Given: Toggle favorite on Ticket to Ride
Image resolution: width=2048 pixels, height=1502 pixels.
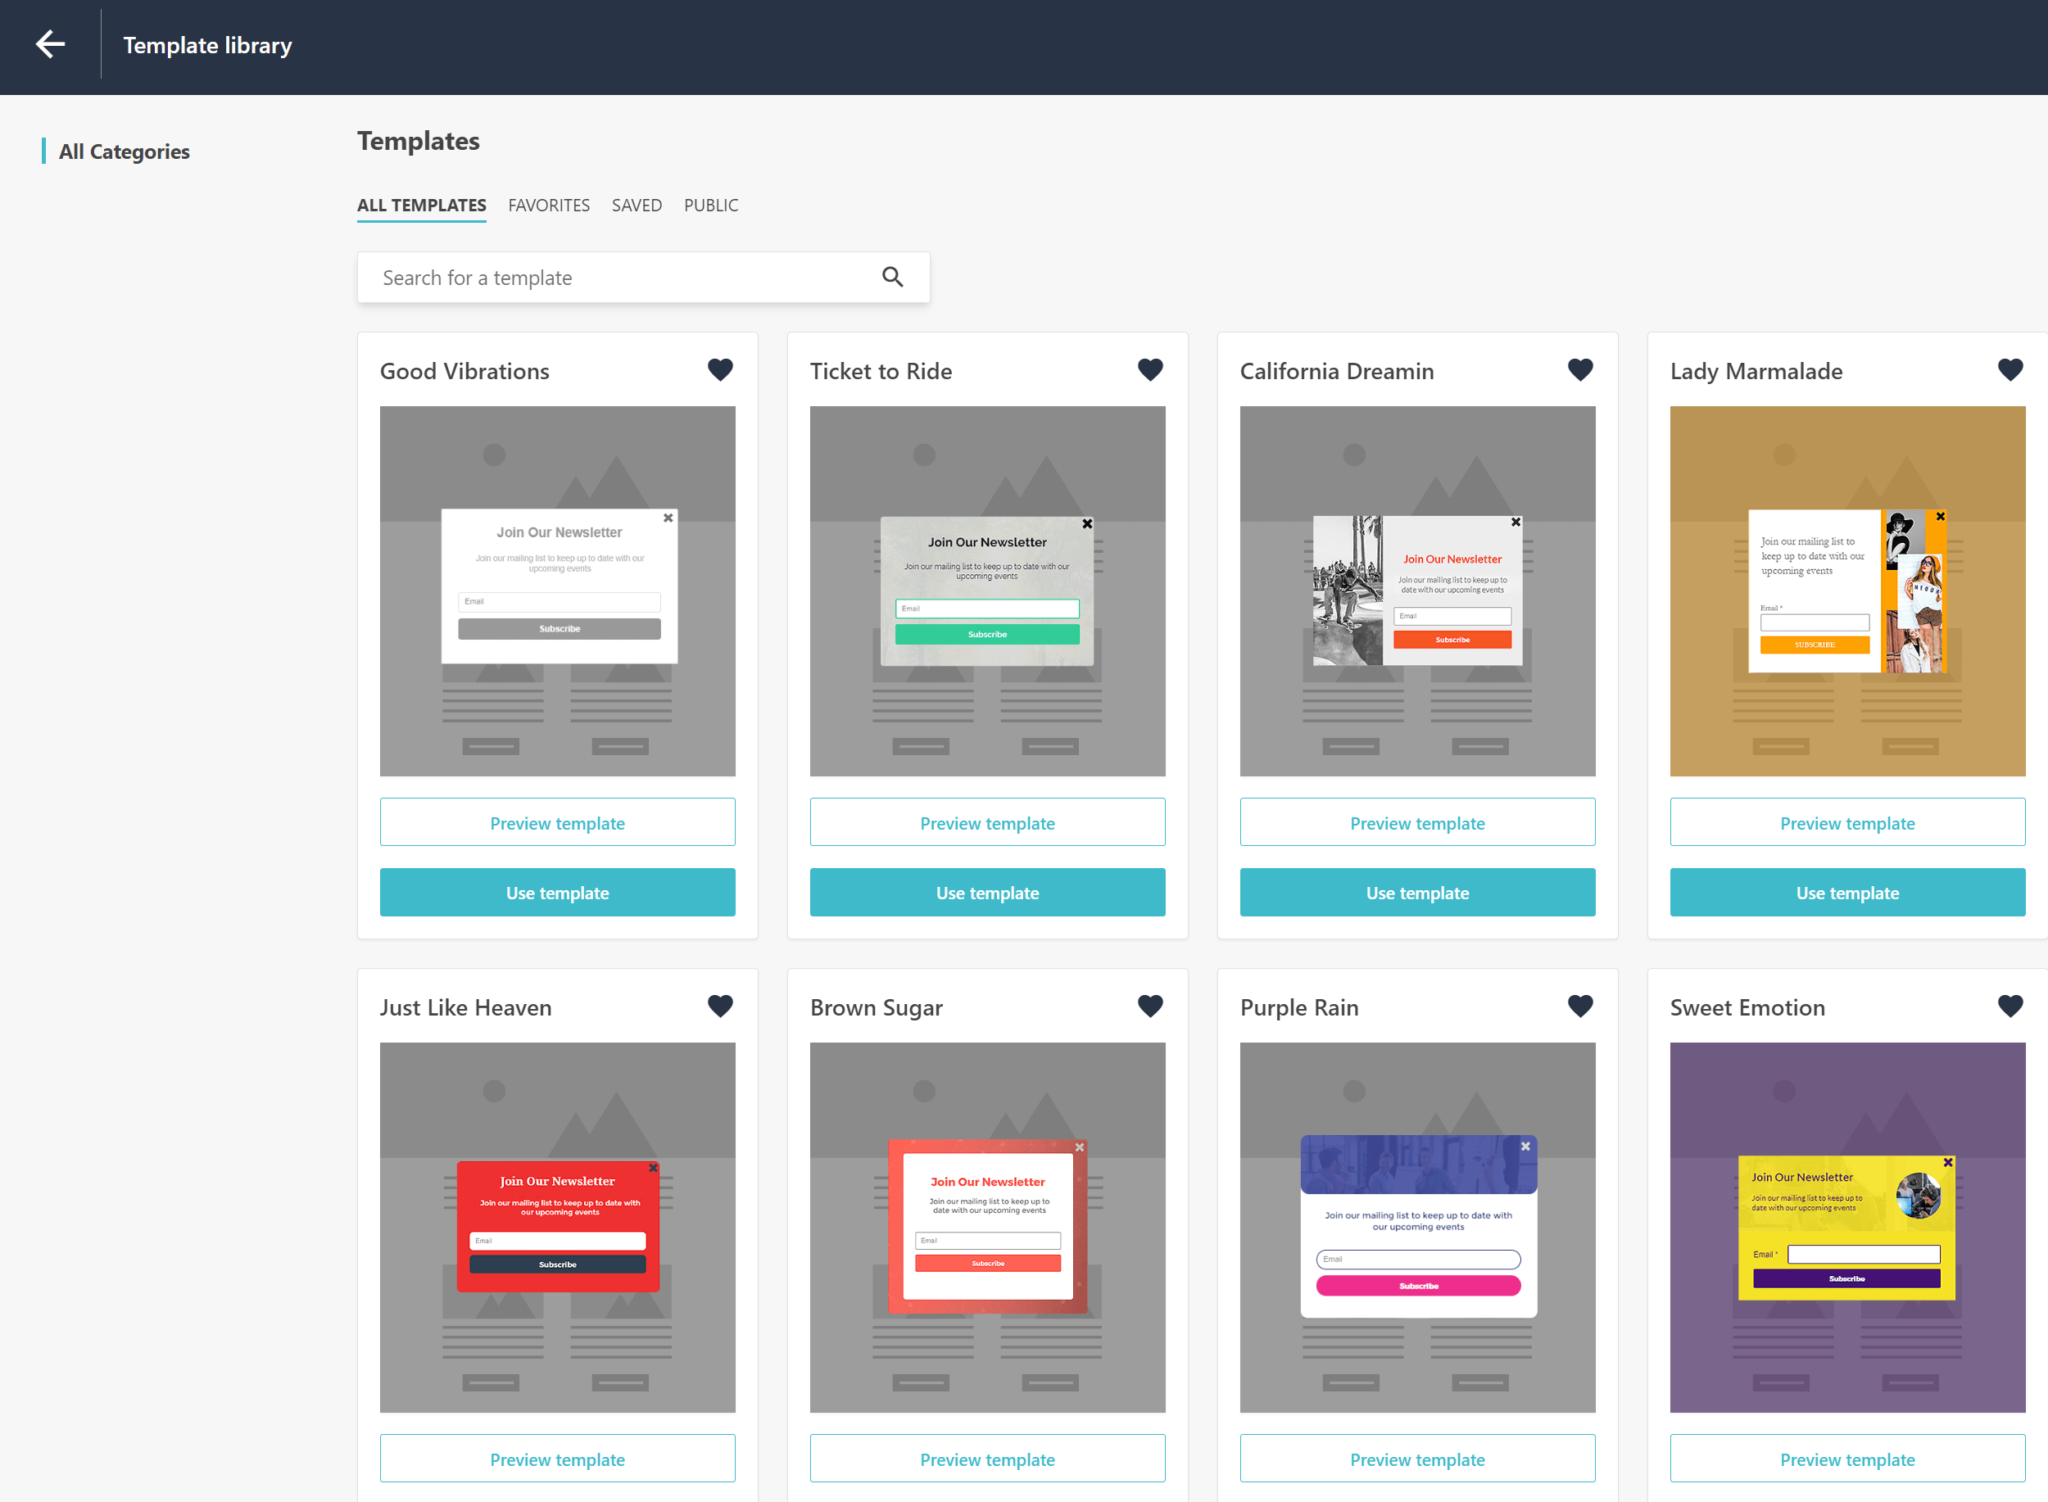Looking at the screenshot, I should pyautogui.click(x=1150, y=369).
